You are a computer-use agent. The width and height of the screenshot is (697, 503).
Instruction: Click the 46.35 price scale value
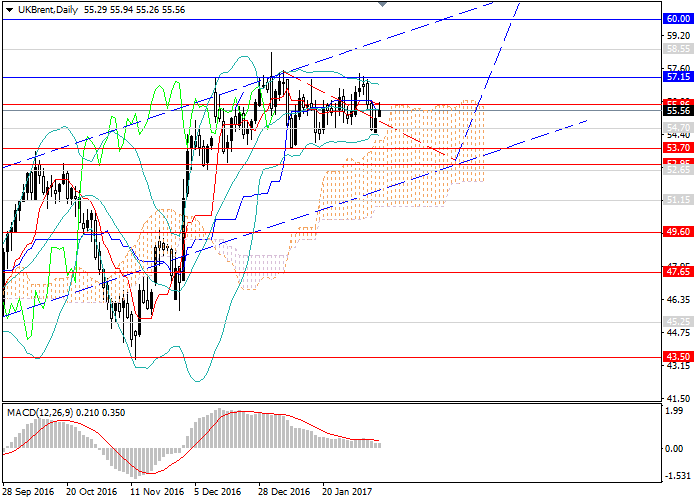coord(678,300)
